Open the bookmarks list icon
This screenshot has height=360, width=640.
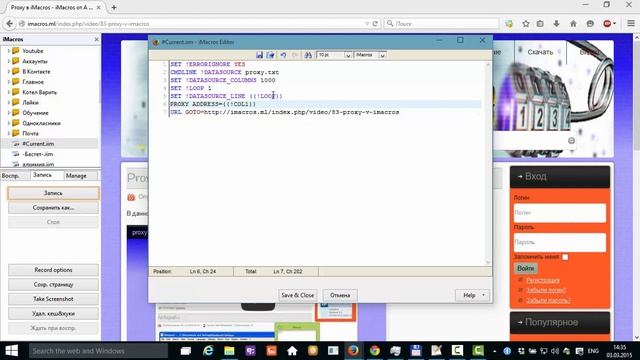[540, 24]
